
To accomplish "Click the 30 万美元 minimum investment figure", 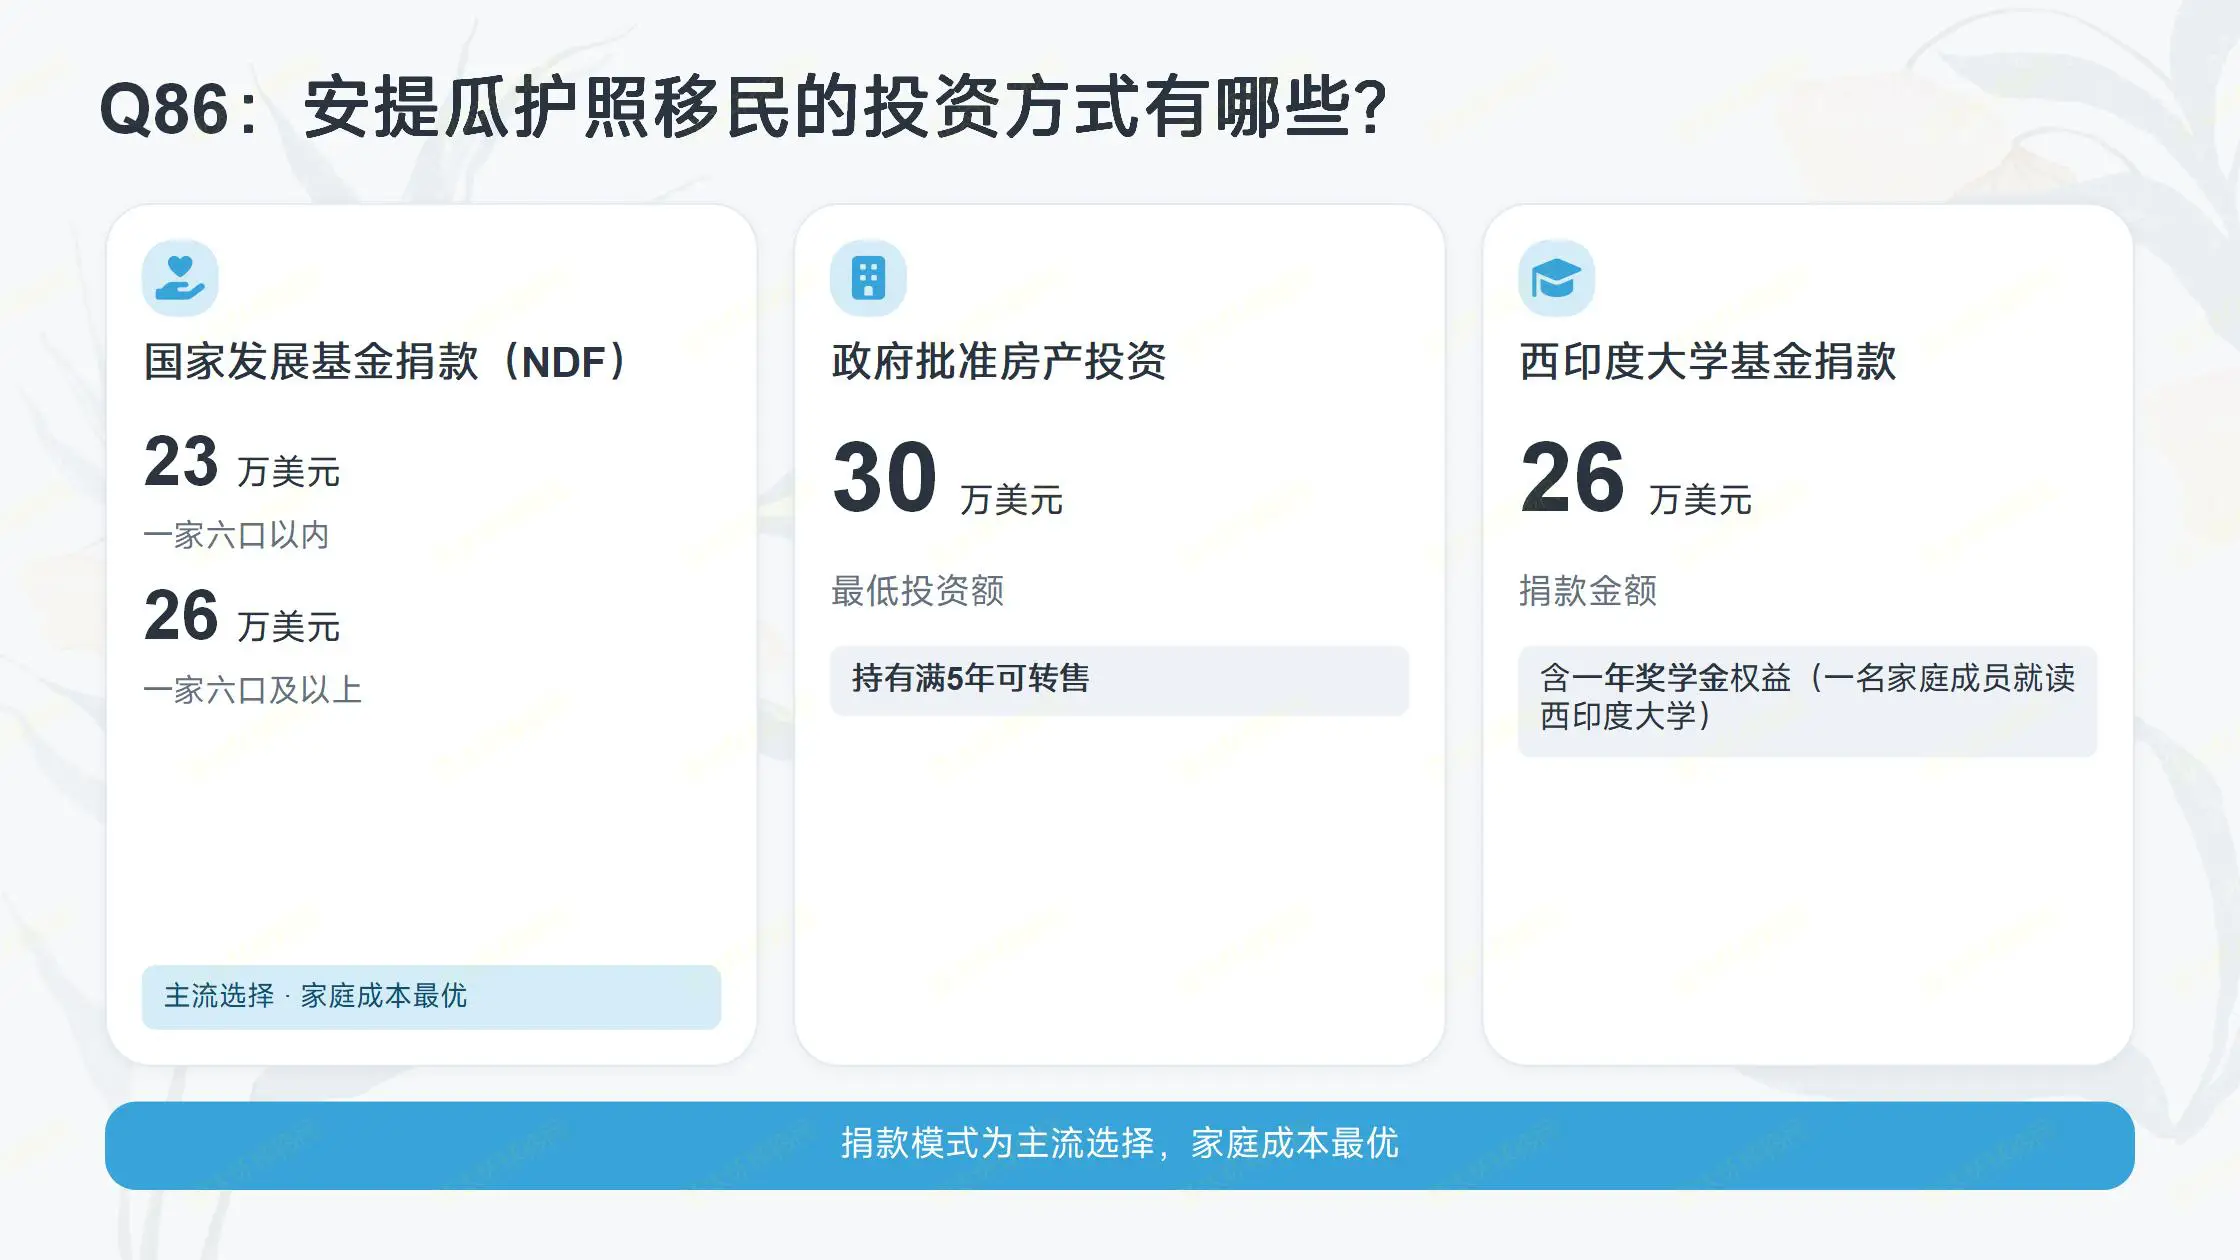I will (948, 480).
